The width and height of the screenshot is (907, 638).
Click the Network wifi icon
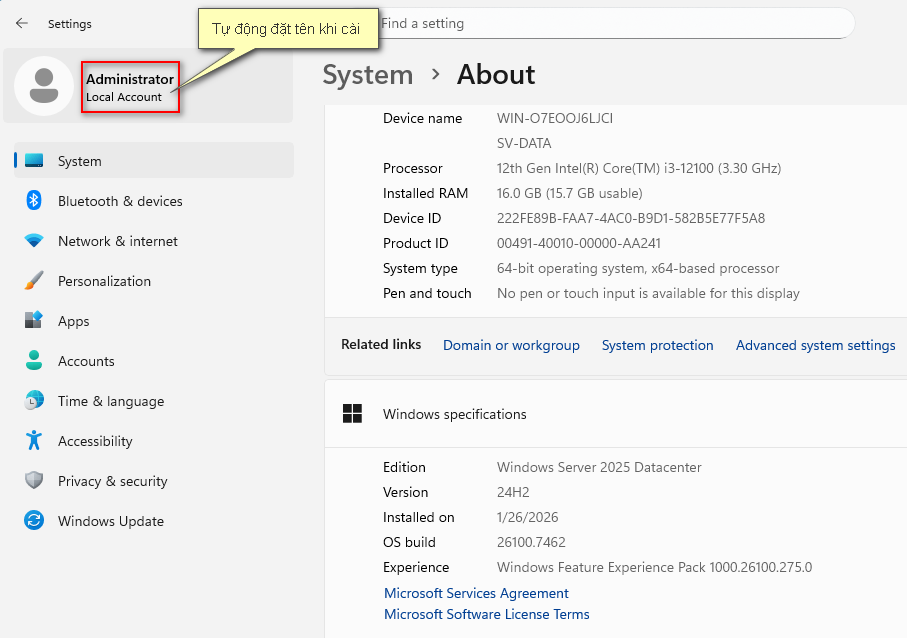pos(34,241)
